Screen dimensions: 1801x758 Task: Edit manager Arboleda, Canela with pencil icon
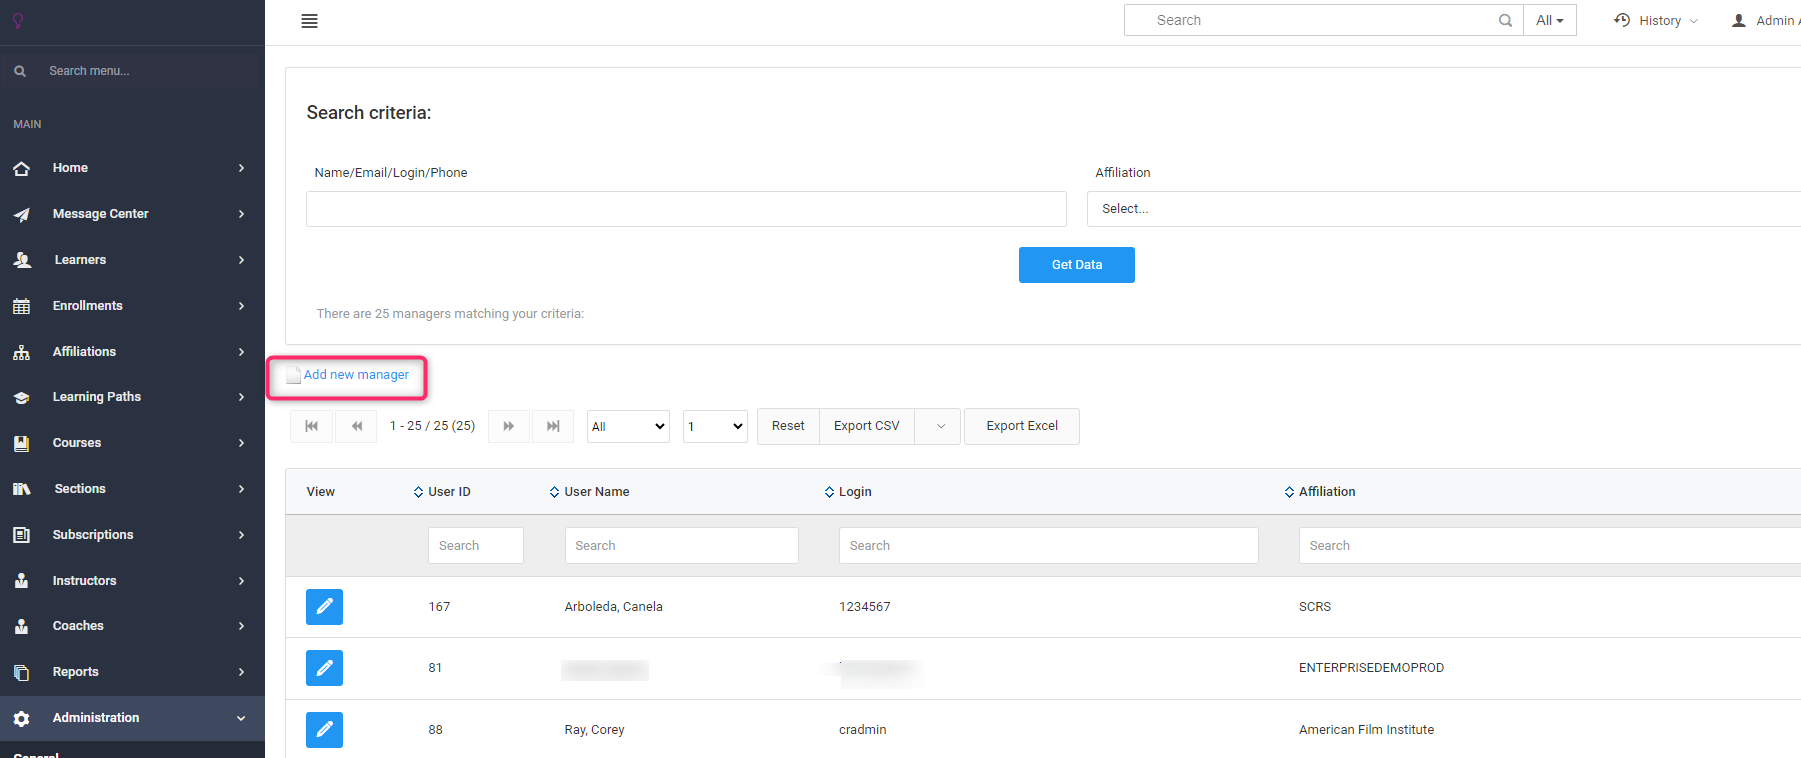(324, 607)
